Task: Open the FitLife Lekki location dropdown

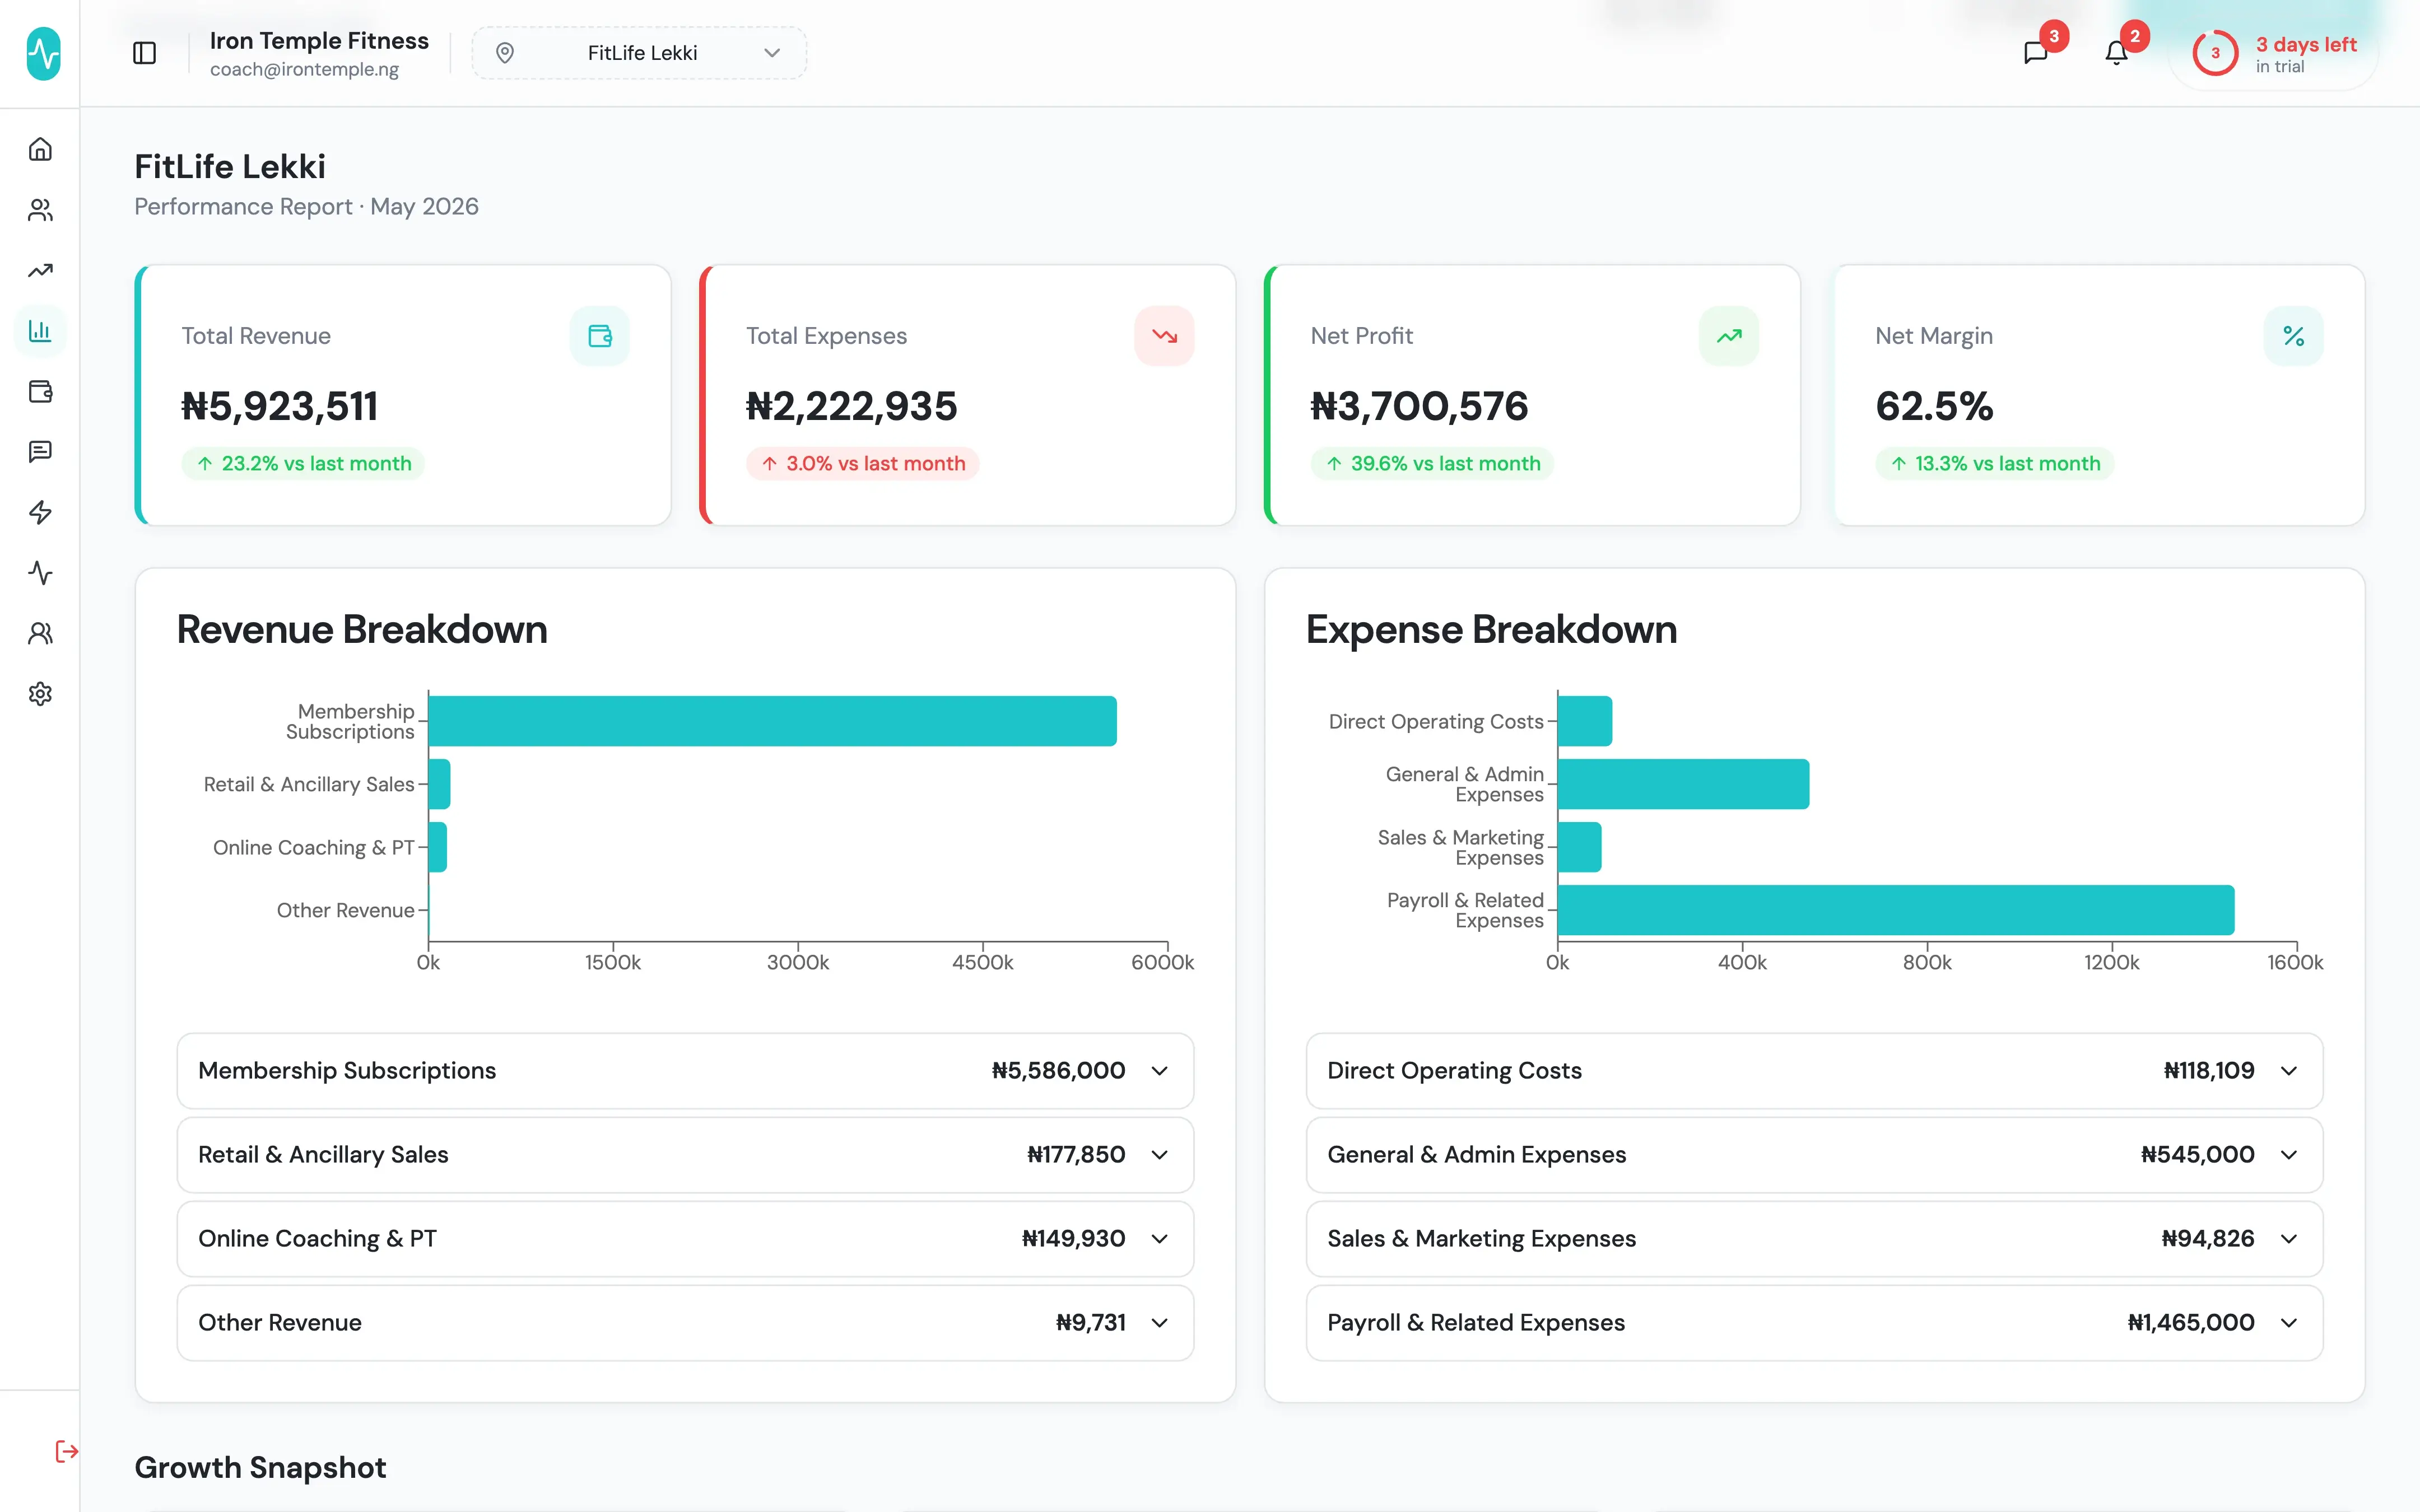Action: (x=640, y=53)
